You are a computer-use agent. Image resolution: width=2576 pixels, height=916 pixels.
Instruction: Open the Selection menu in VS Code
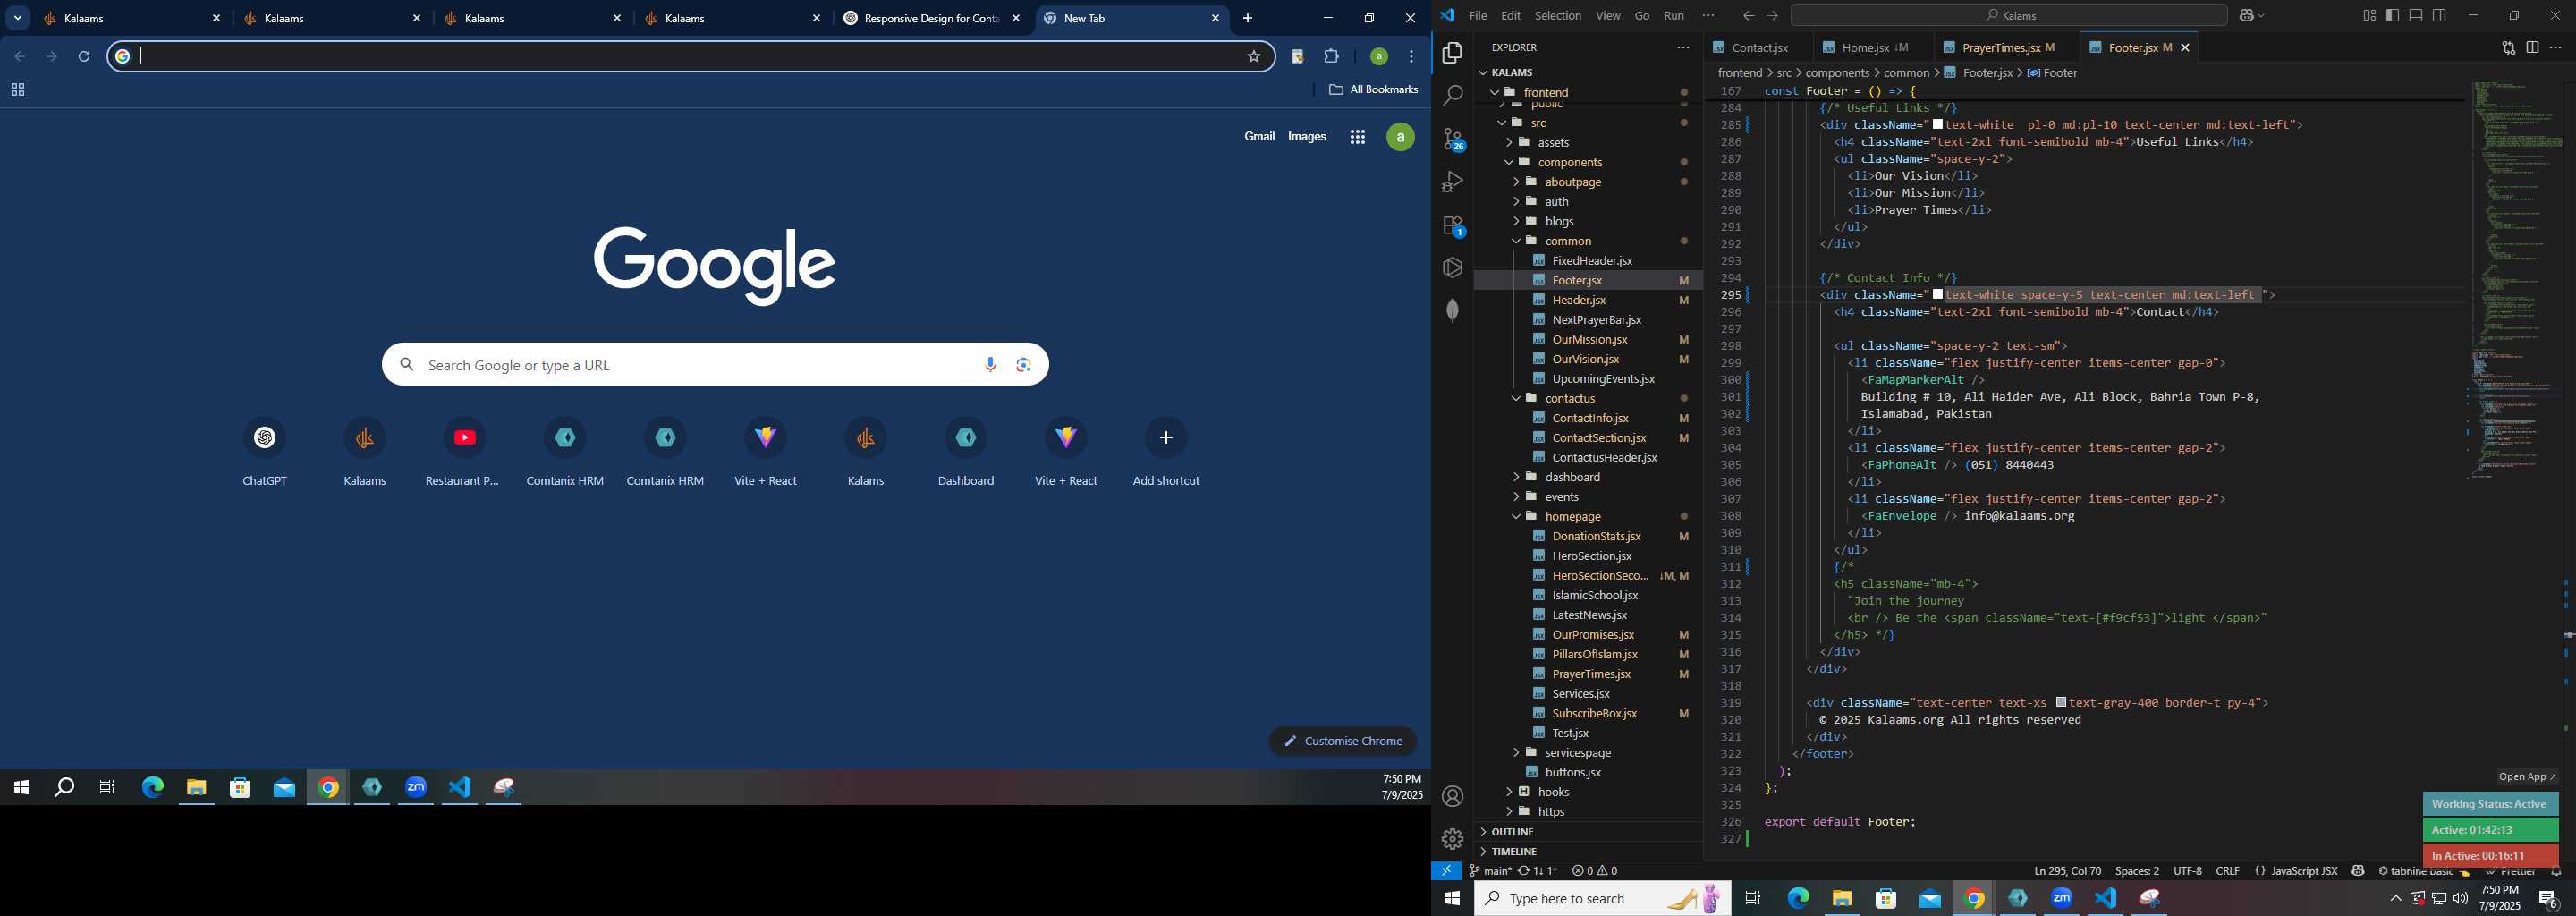coord(1558,16)
